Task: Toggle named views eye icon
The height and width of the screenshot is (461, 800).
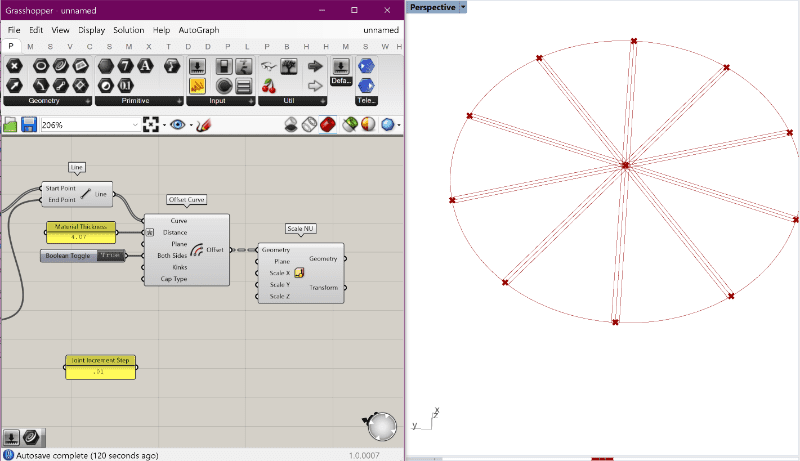Action: pyautogui.click(x=178, y=125)
